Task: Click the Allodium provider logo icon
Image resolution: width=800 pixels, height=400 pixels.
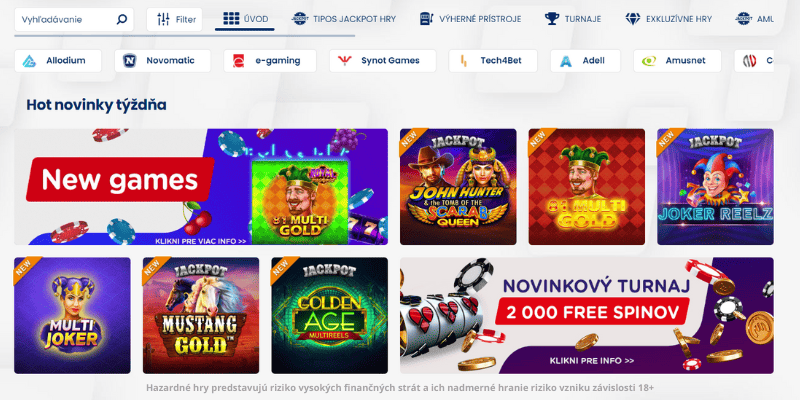Action: 29,61
